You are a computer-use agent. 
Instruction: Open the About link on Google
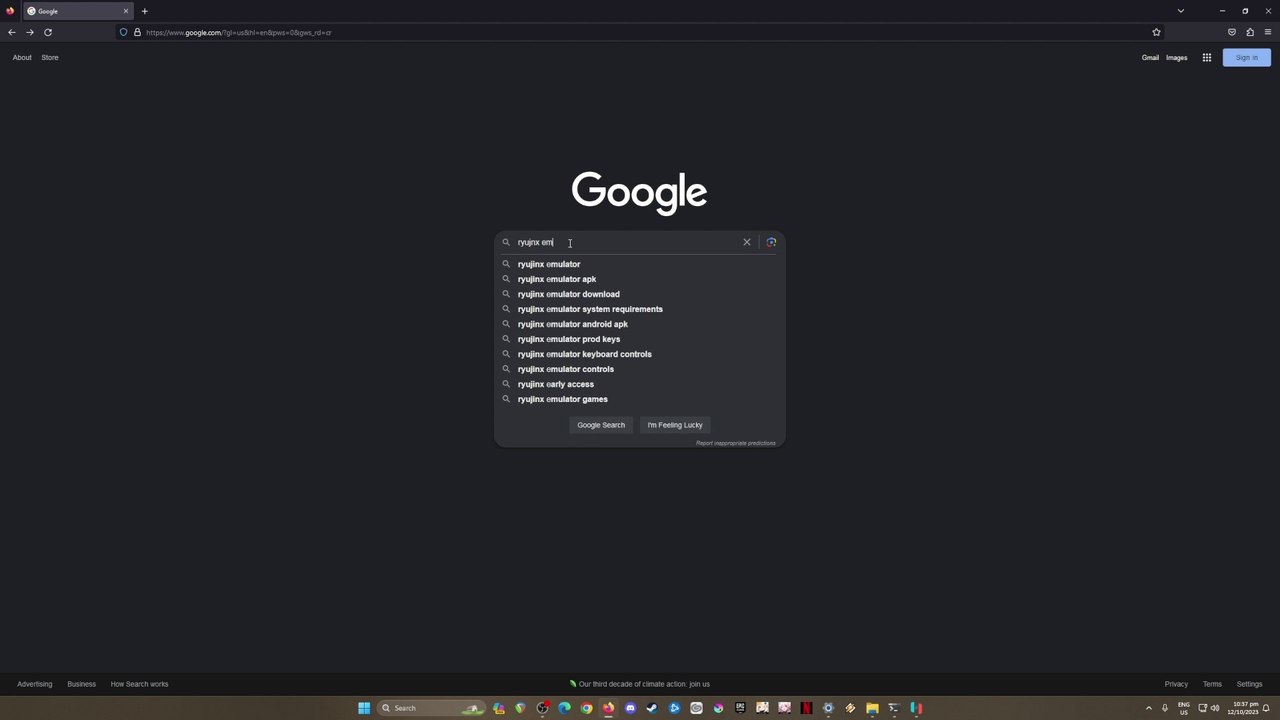tap(22, 57)
